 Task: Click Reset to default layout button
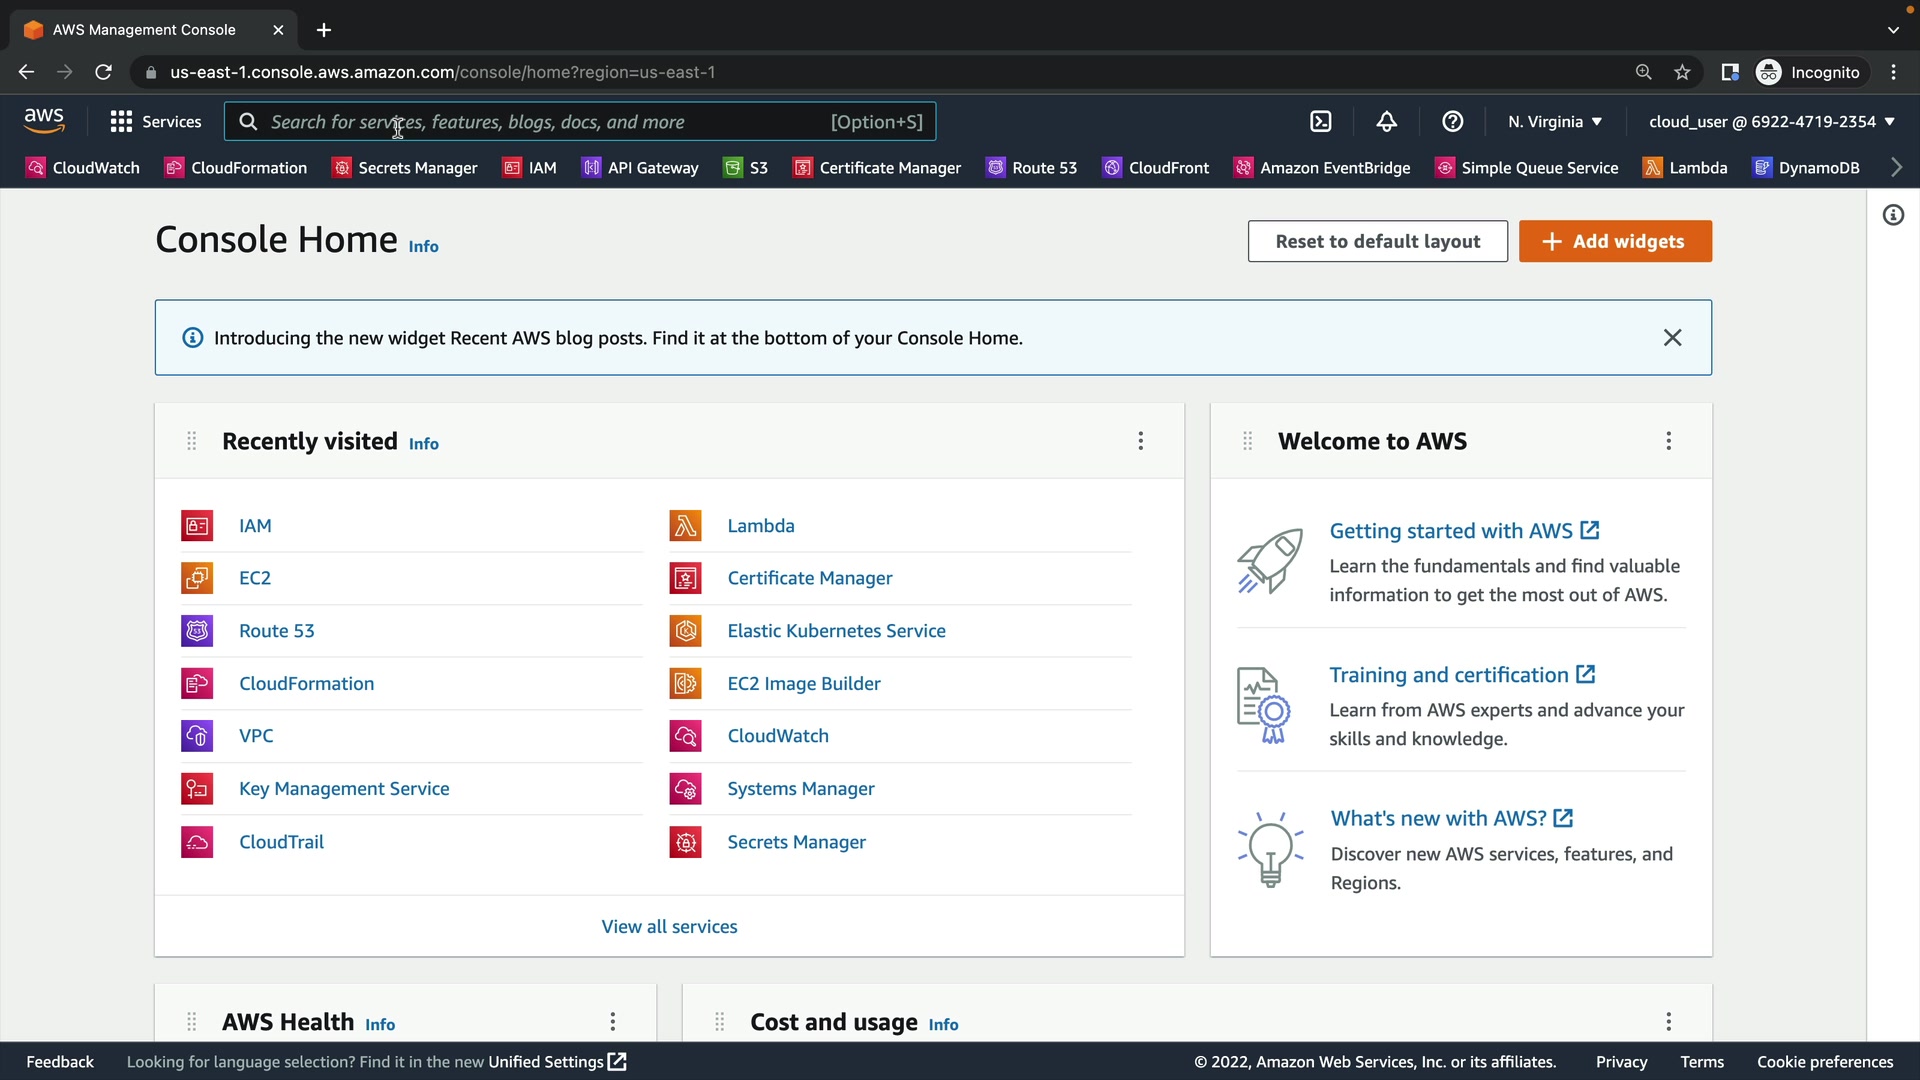1377,241
